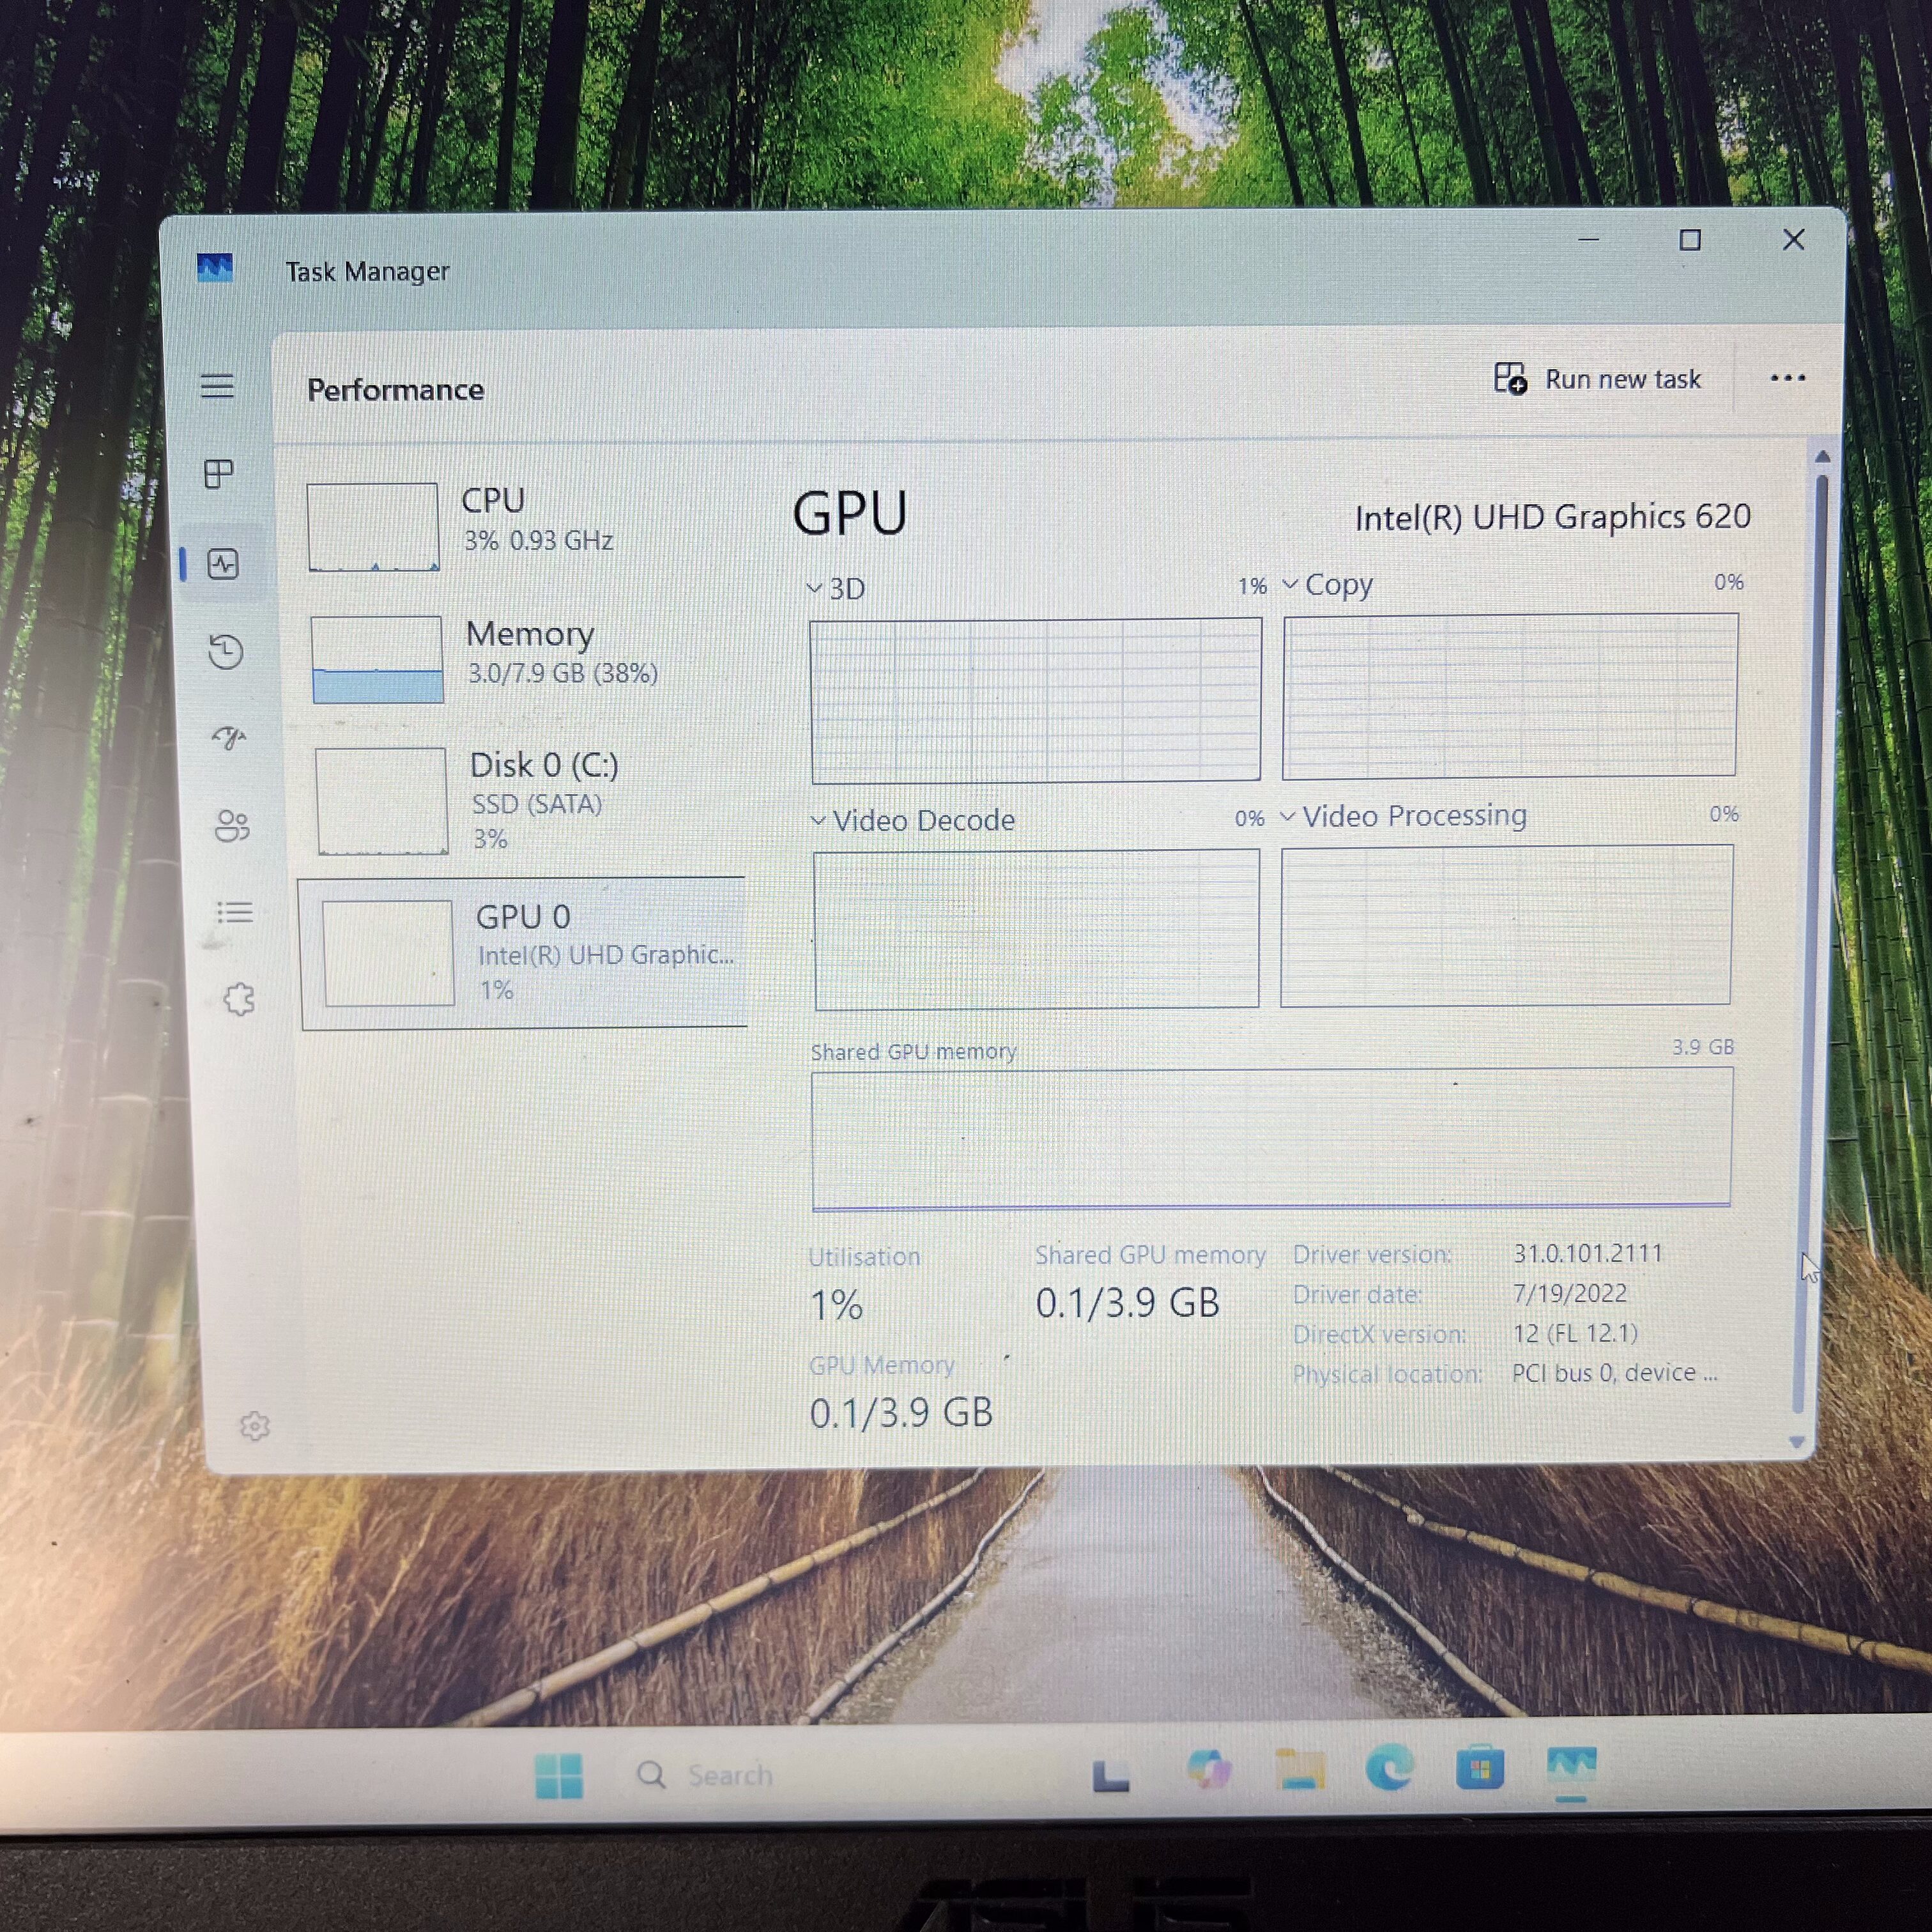
Task: Open the Details page list icon
Action: [235, 912]
